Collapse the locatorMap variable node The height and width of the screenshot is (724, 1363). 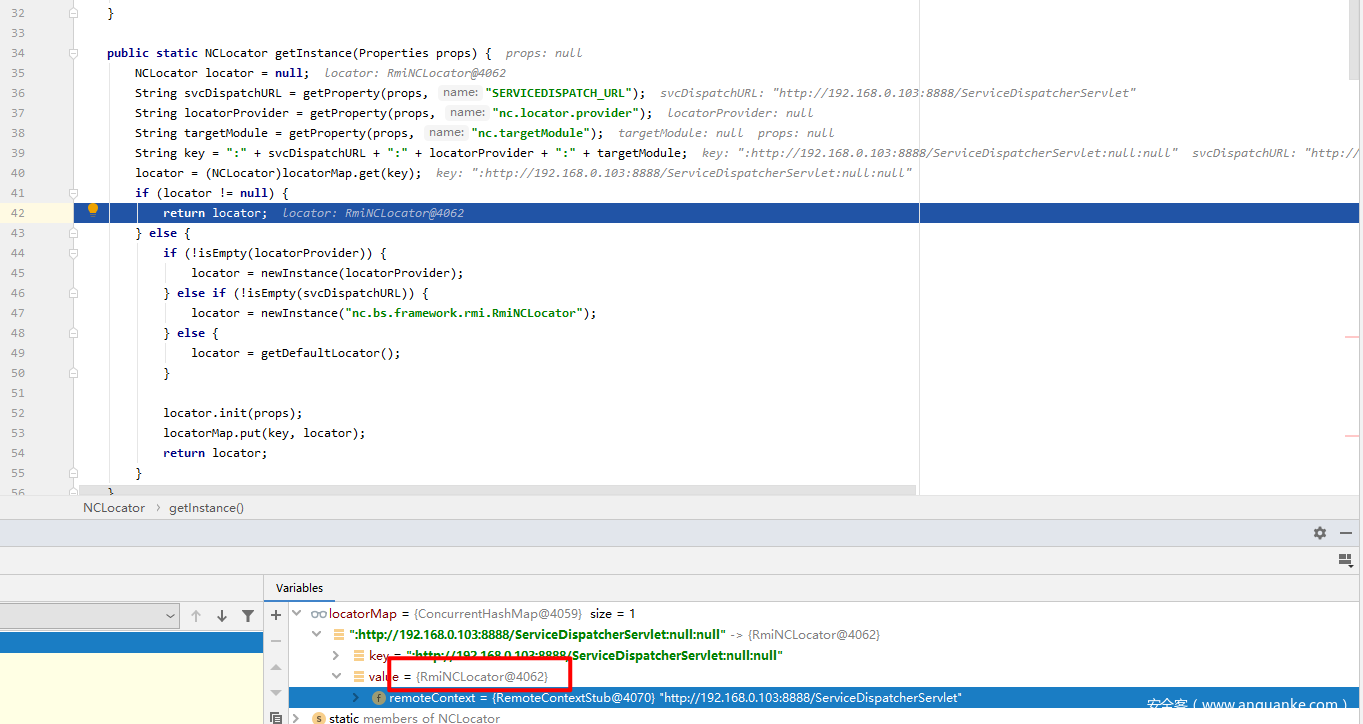296,614
